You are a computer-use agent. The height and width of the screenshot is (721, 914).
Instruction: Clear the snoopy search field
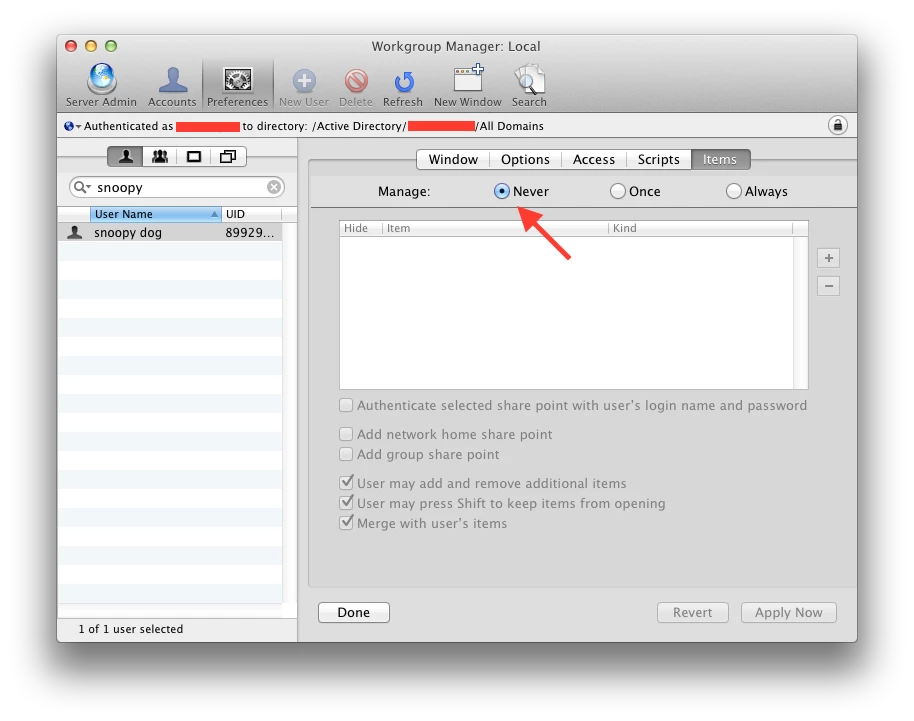coord(274,187)
